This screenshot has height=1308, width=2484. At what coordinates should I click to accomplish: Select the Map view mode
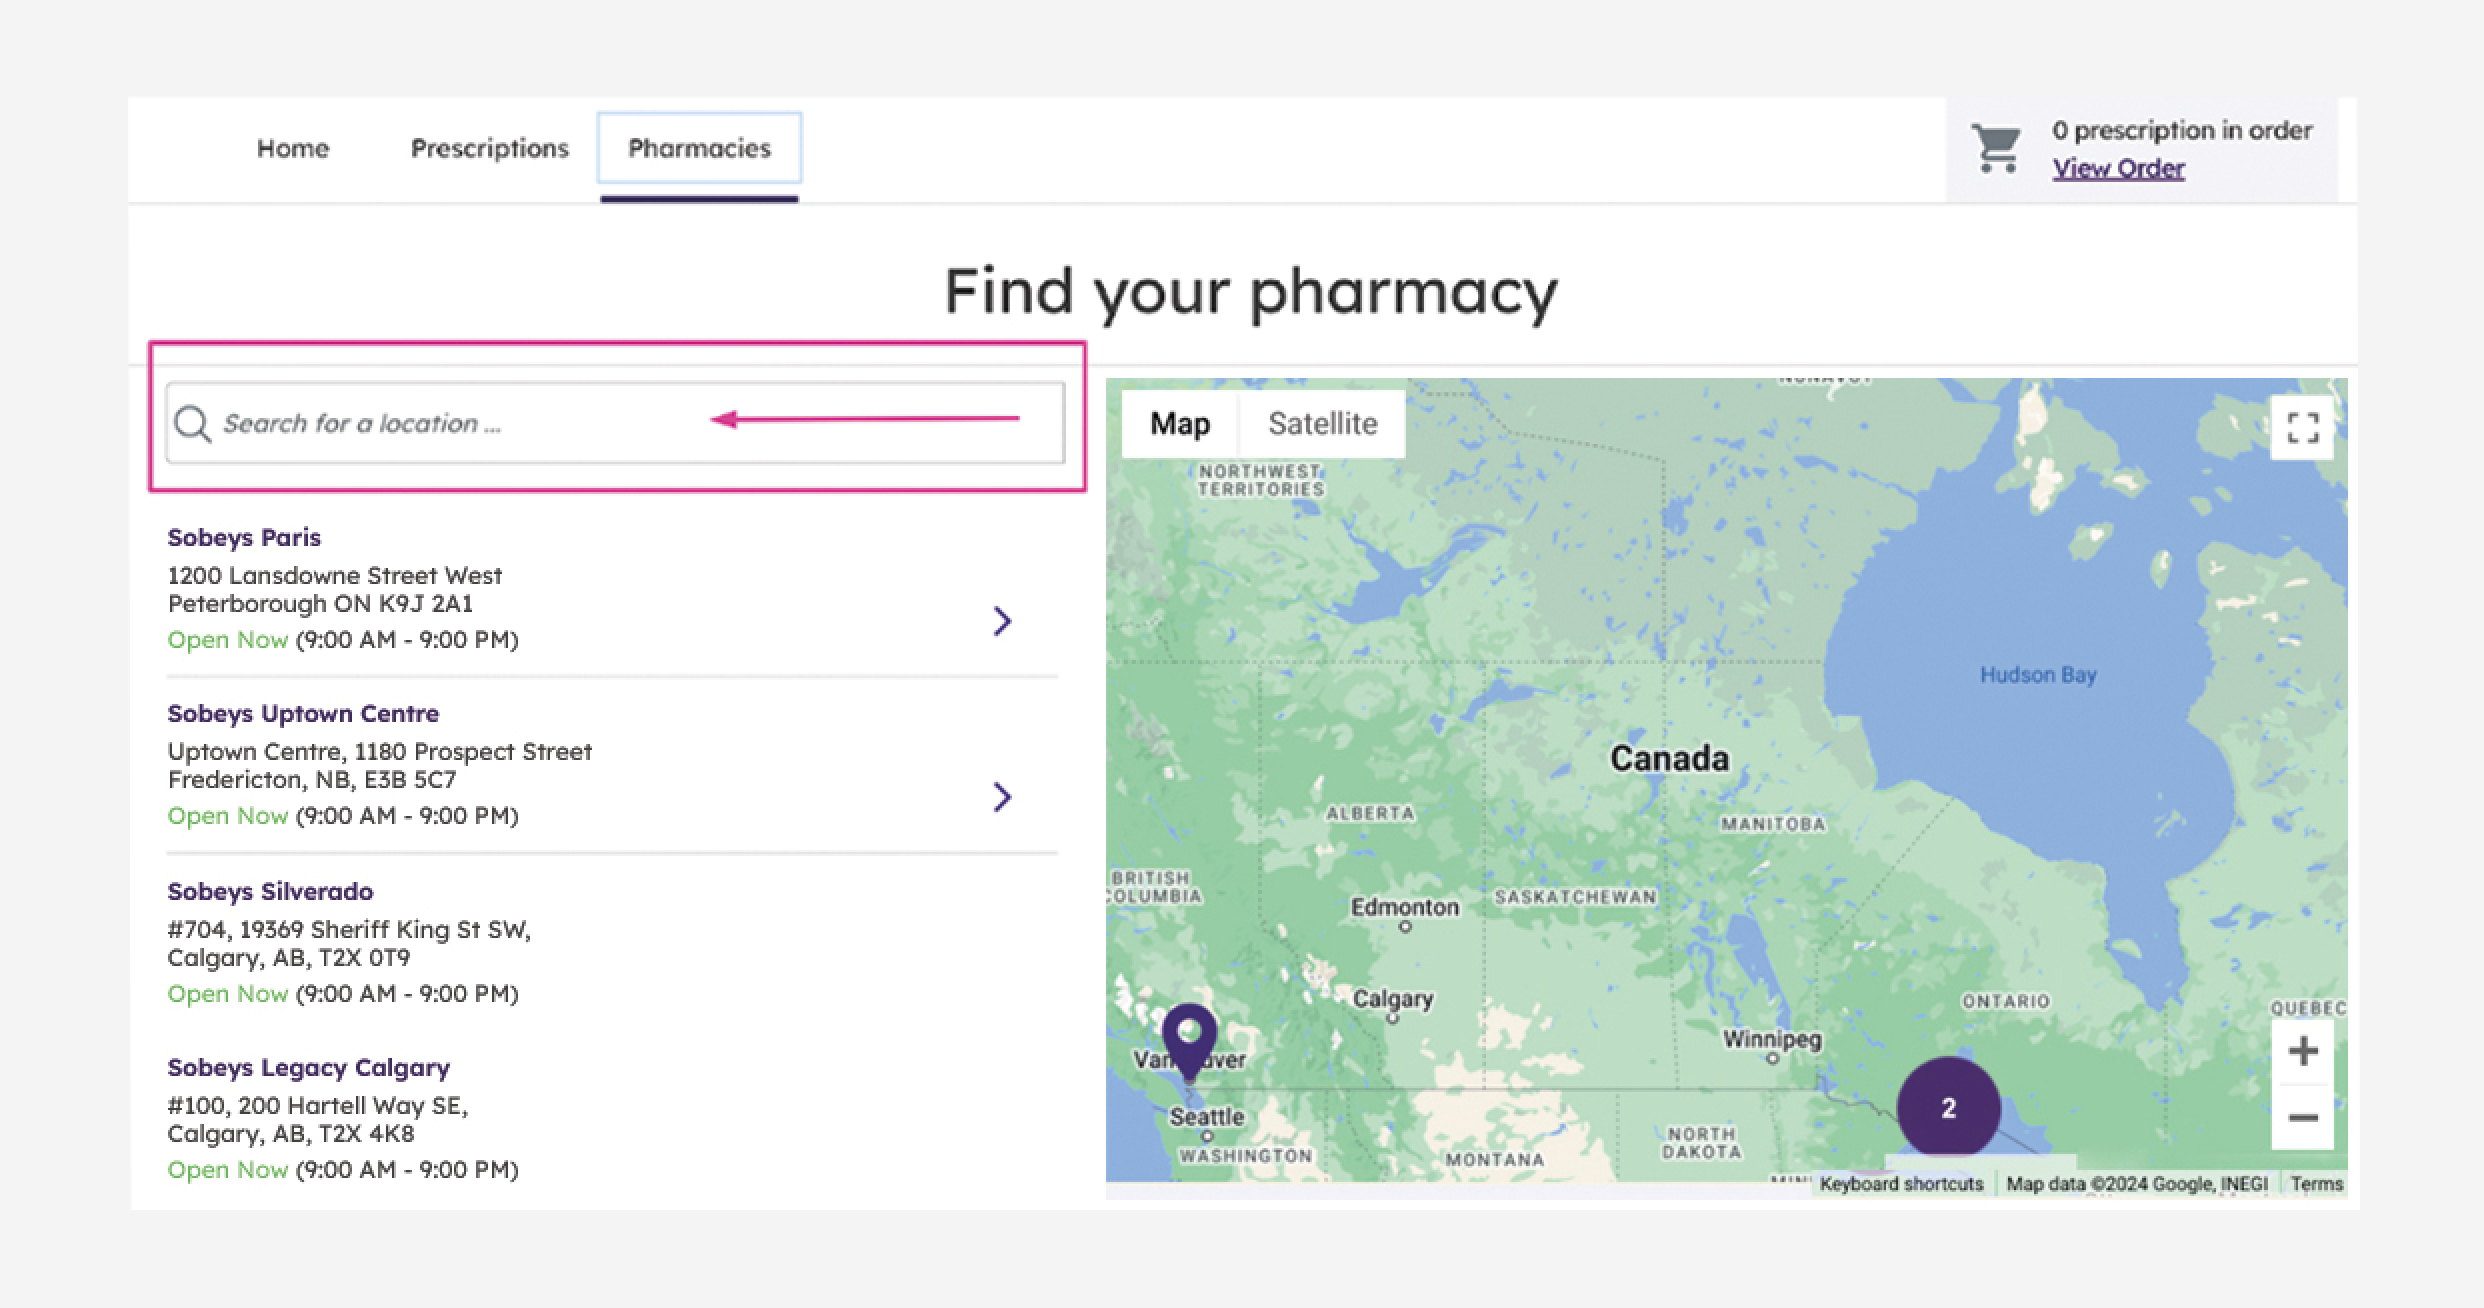pos(1180,423)
